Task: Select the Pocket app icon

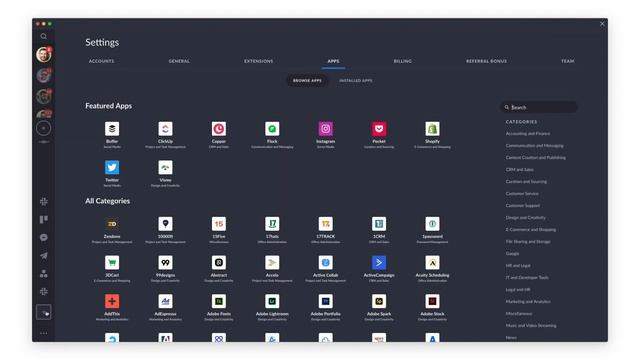Action: click(379, 129)
